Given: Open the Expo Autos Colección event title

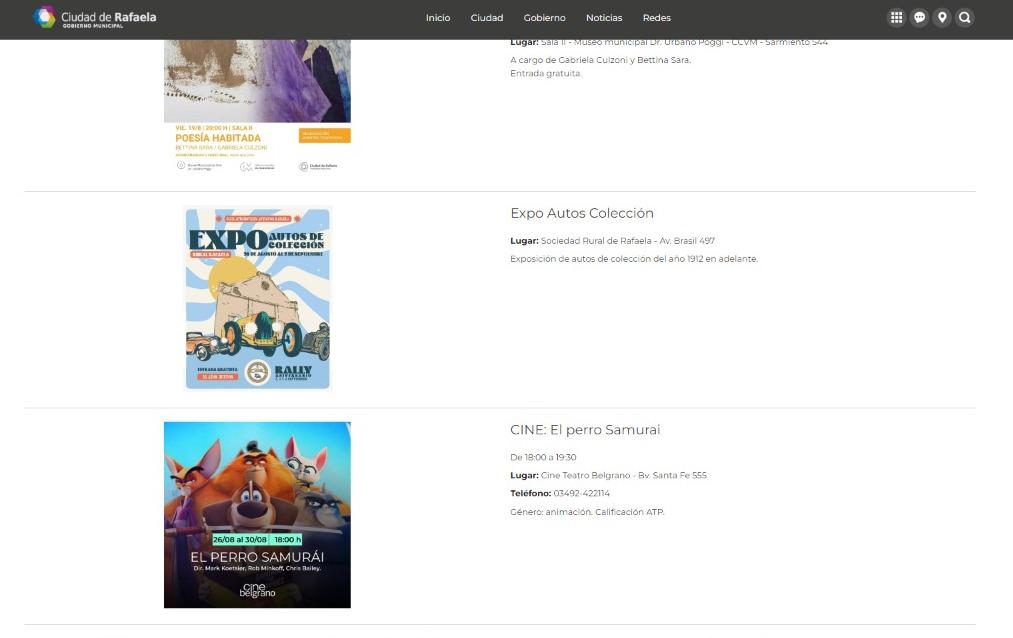Looking at the screenshot, I should coord(581,213).
